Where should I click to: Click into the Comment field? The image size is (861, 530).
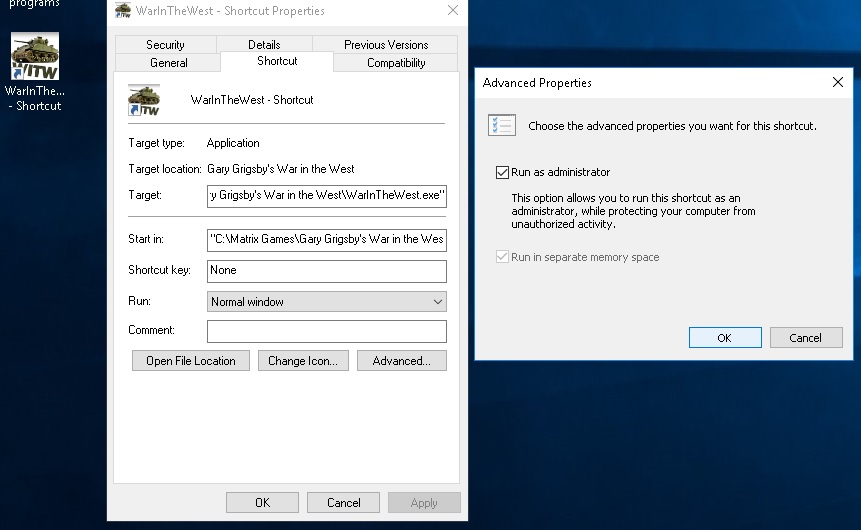point(327,331)
